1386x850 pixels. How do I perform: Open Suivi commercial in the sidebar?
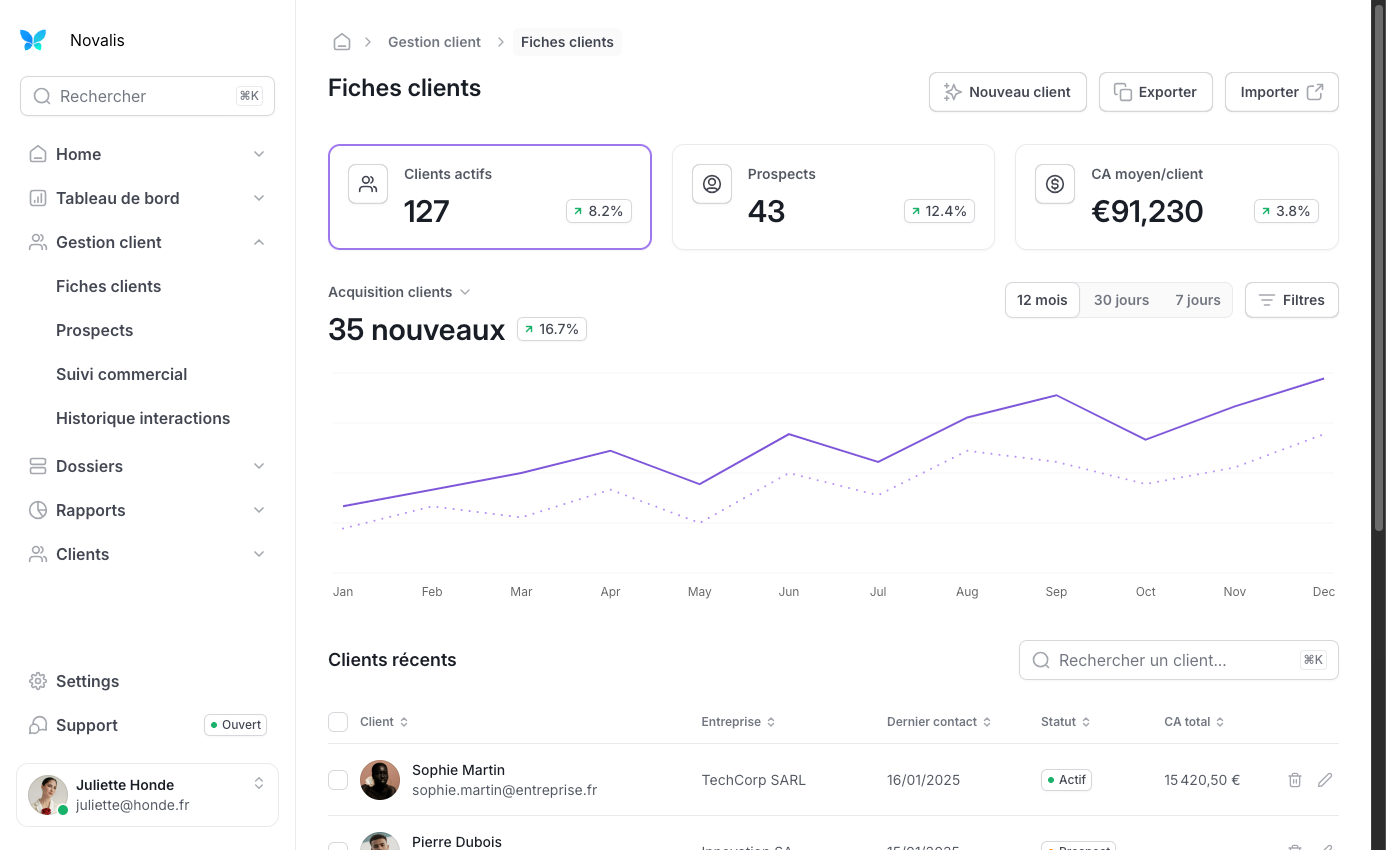pos(122,374)
